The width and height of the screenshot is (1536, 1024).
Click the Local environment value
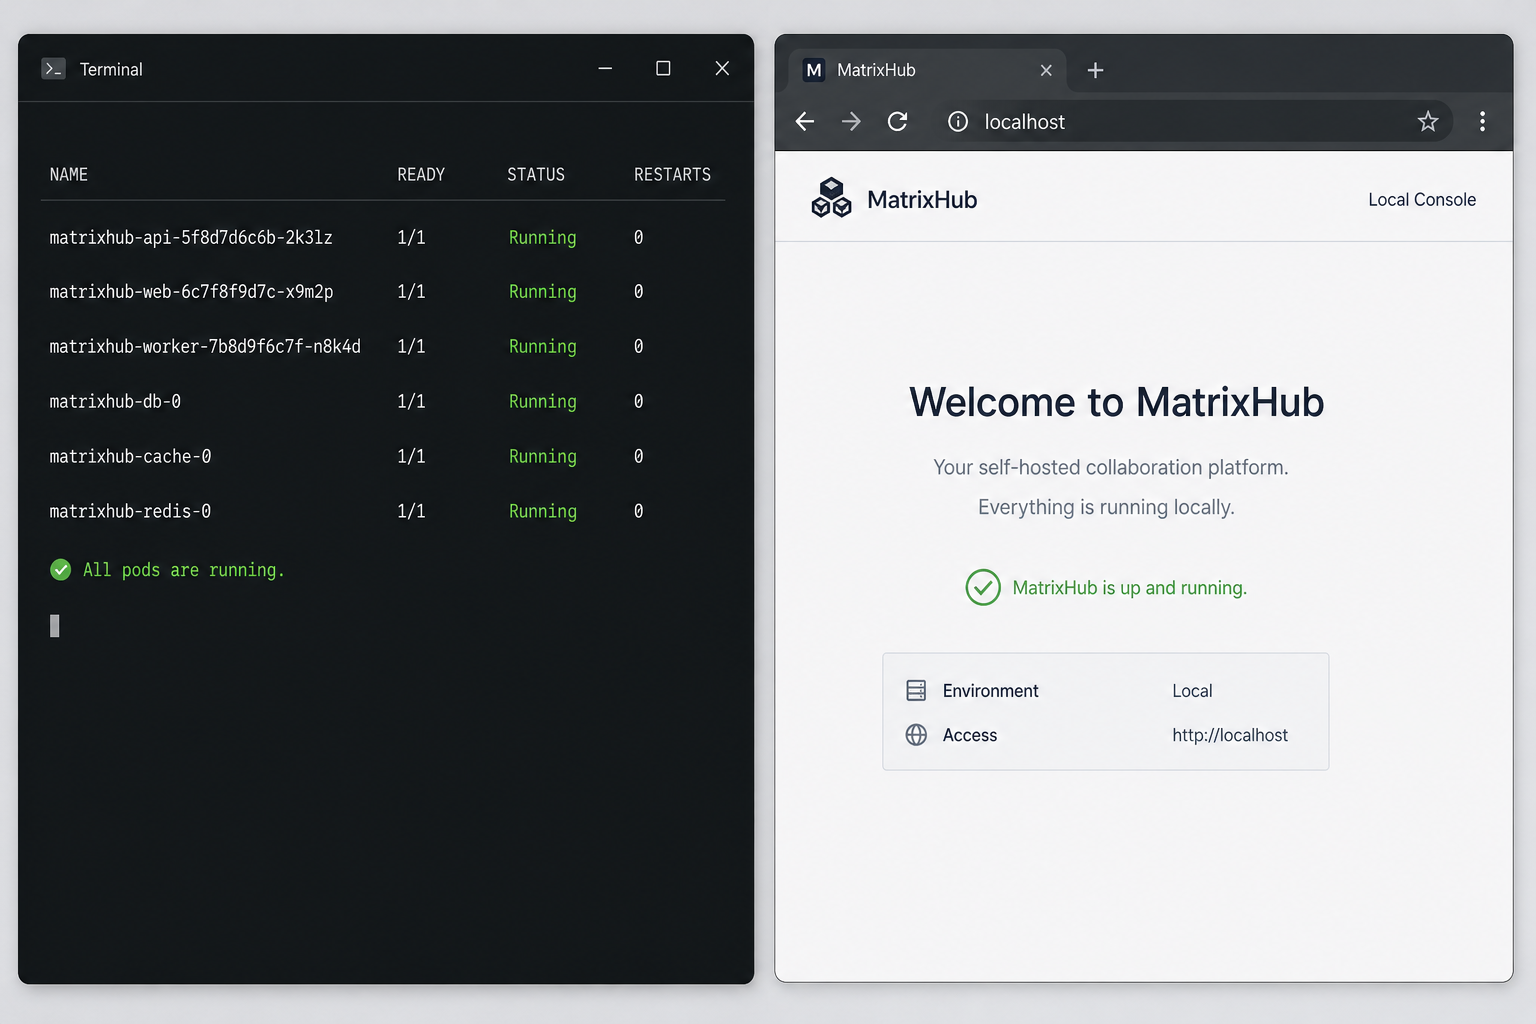1192,691
